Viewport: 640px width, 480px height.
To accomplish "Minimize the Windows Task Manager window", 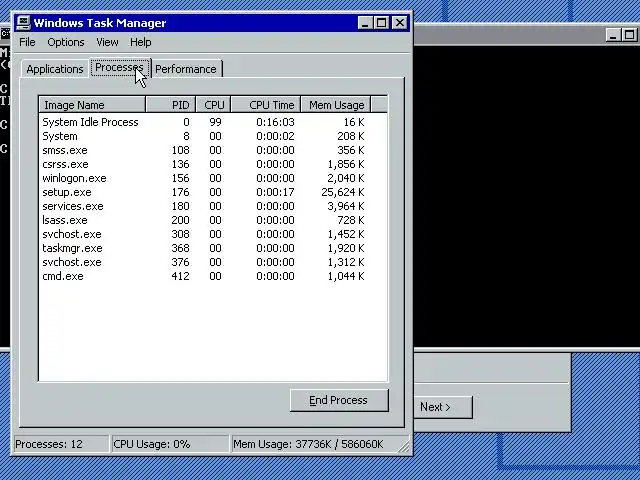I will click(x=366, y=23).
